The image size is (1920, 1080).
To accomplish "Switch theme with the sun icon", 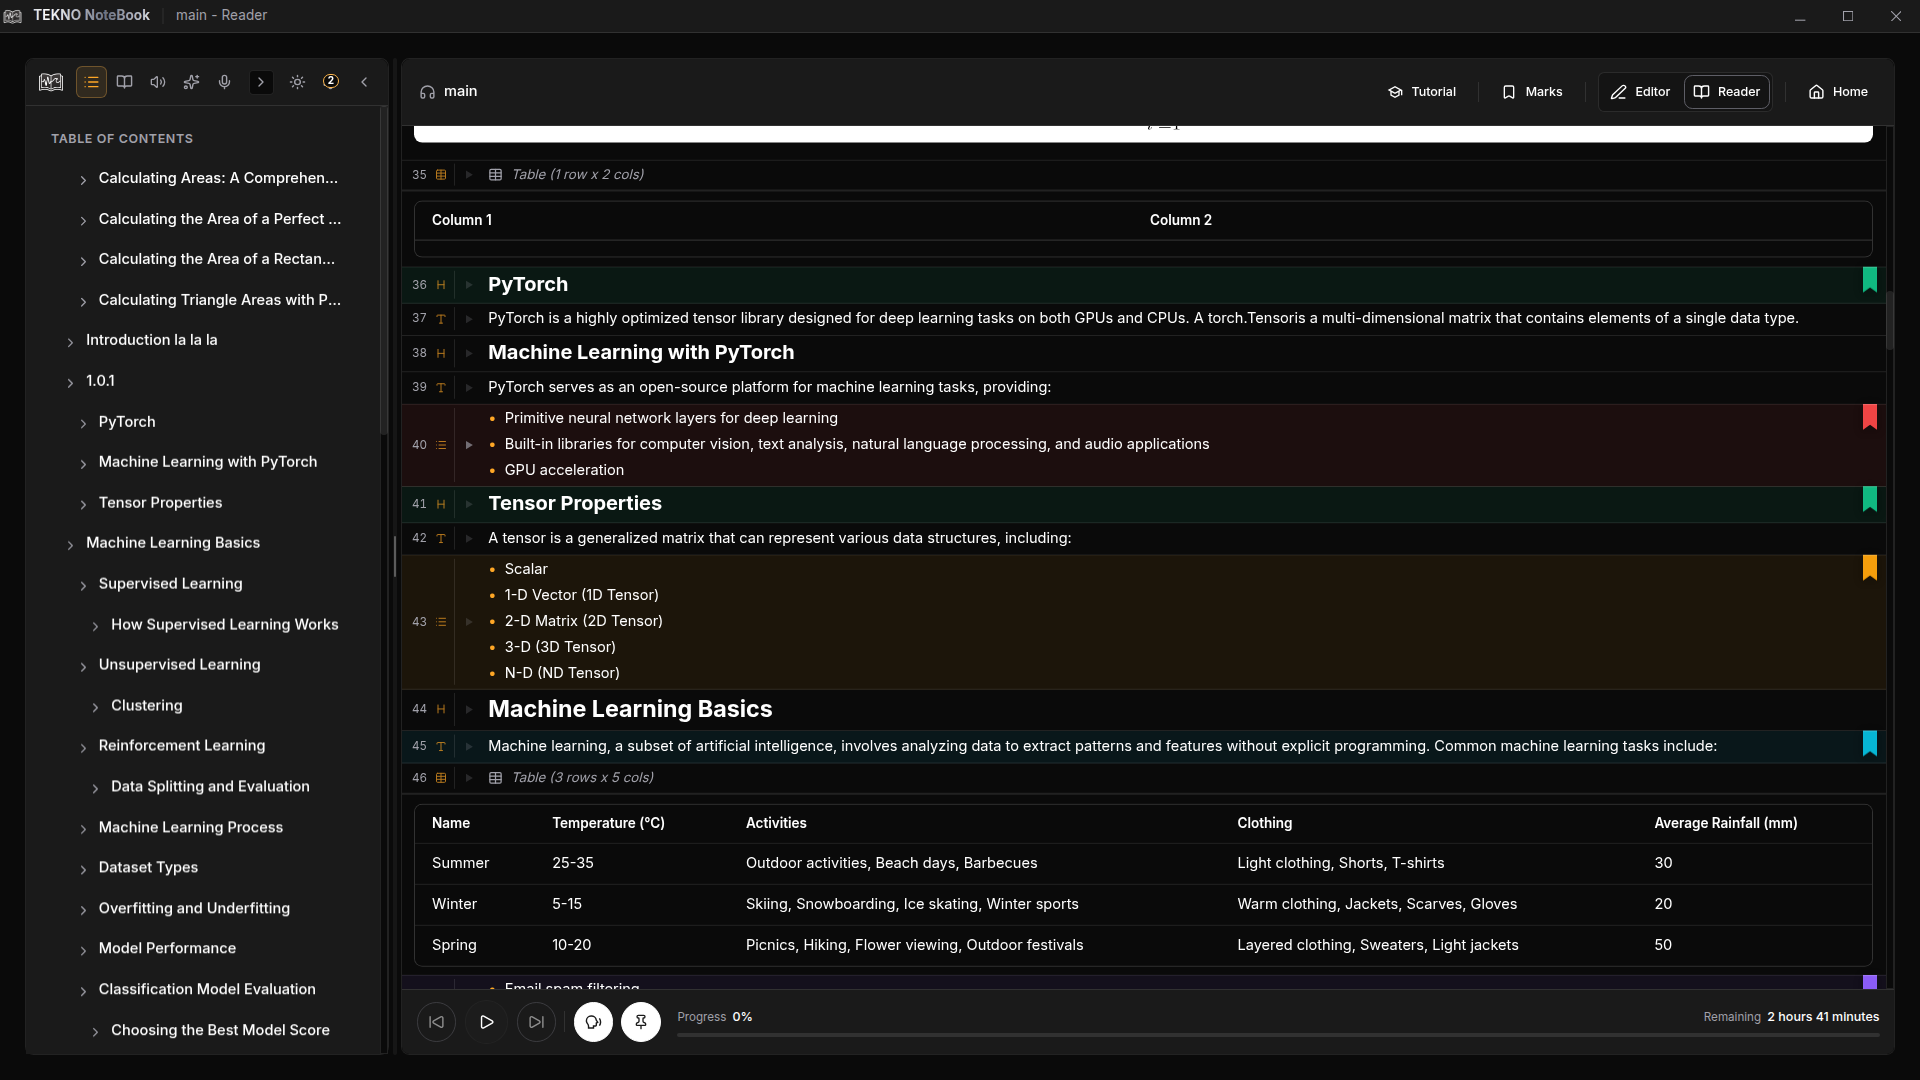I will coord(297,82).
